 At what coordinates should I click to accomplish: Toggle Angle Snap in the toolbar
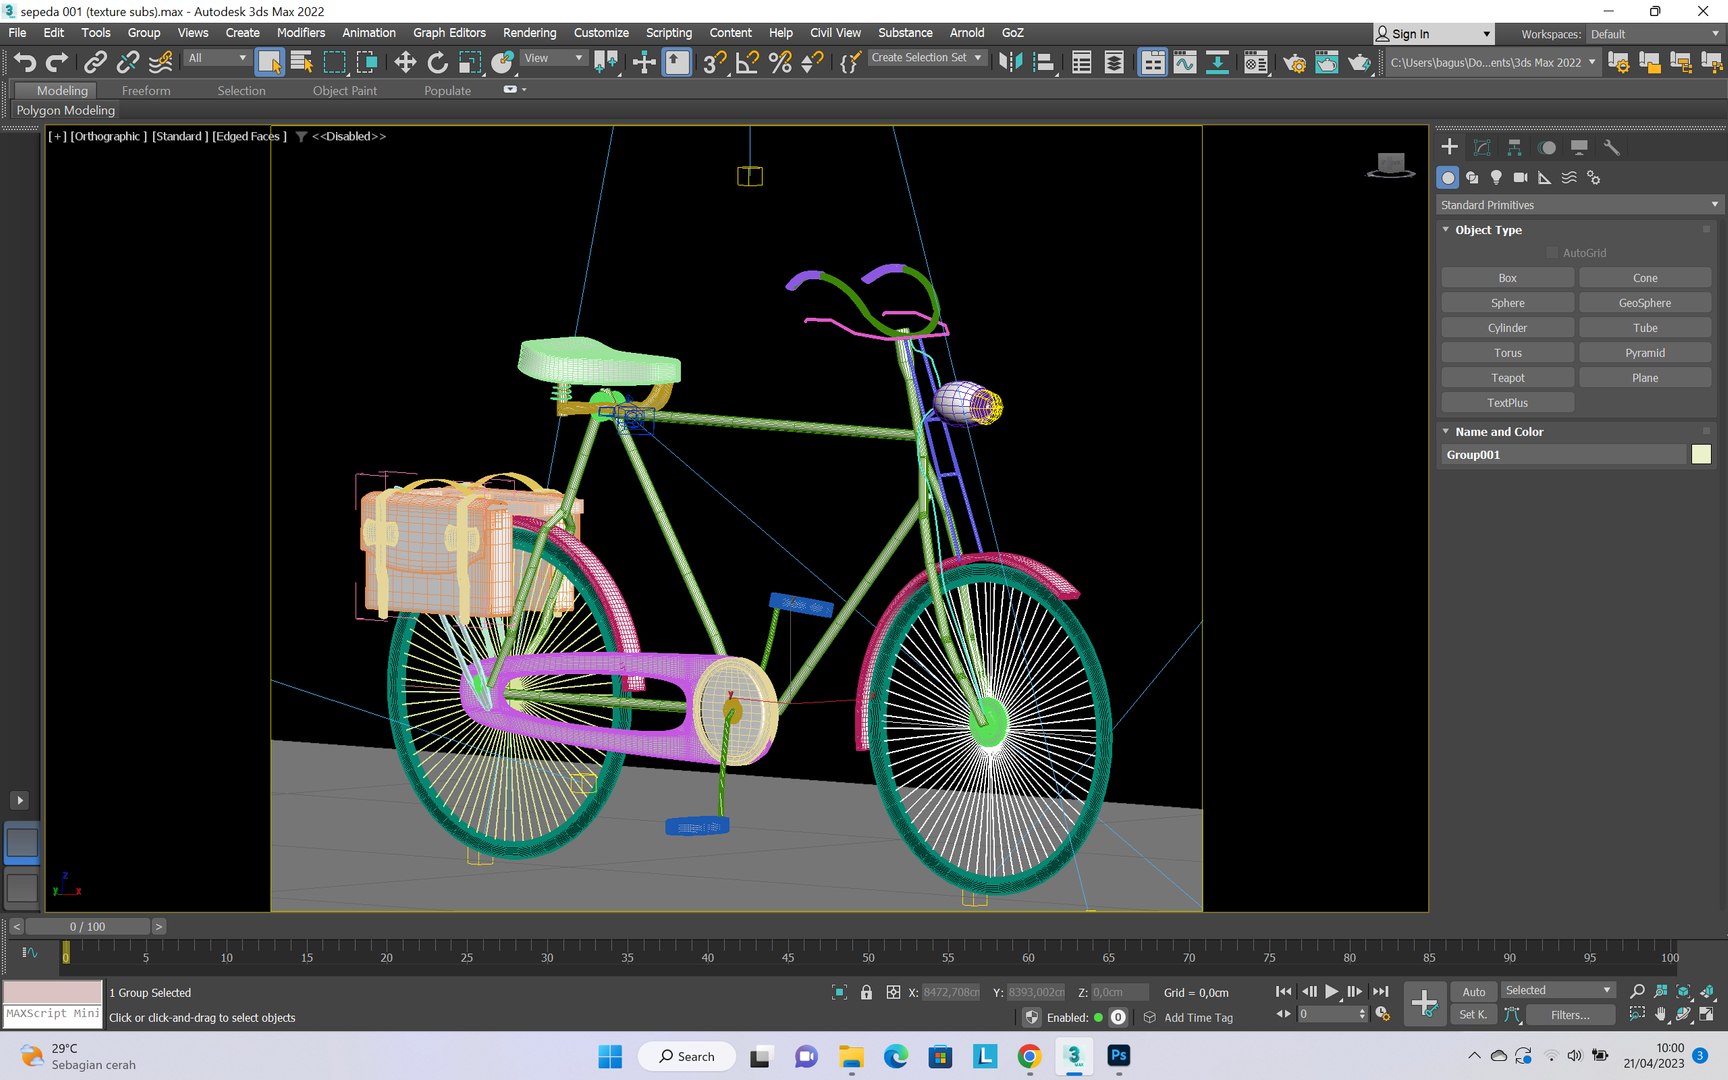click(747, 62)
